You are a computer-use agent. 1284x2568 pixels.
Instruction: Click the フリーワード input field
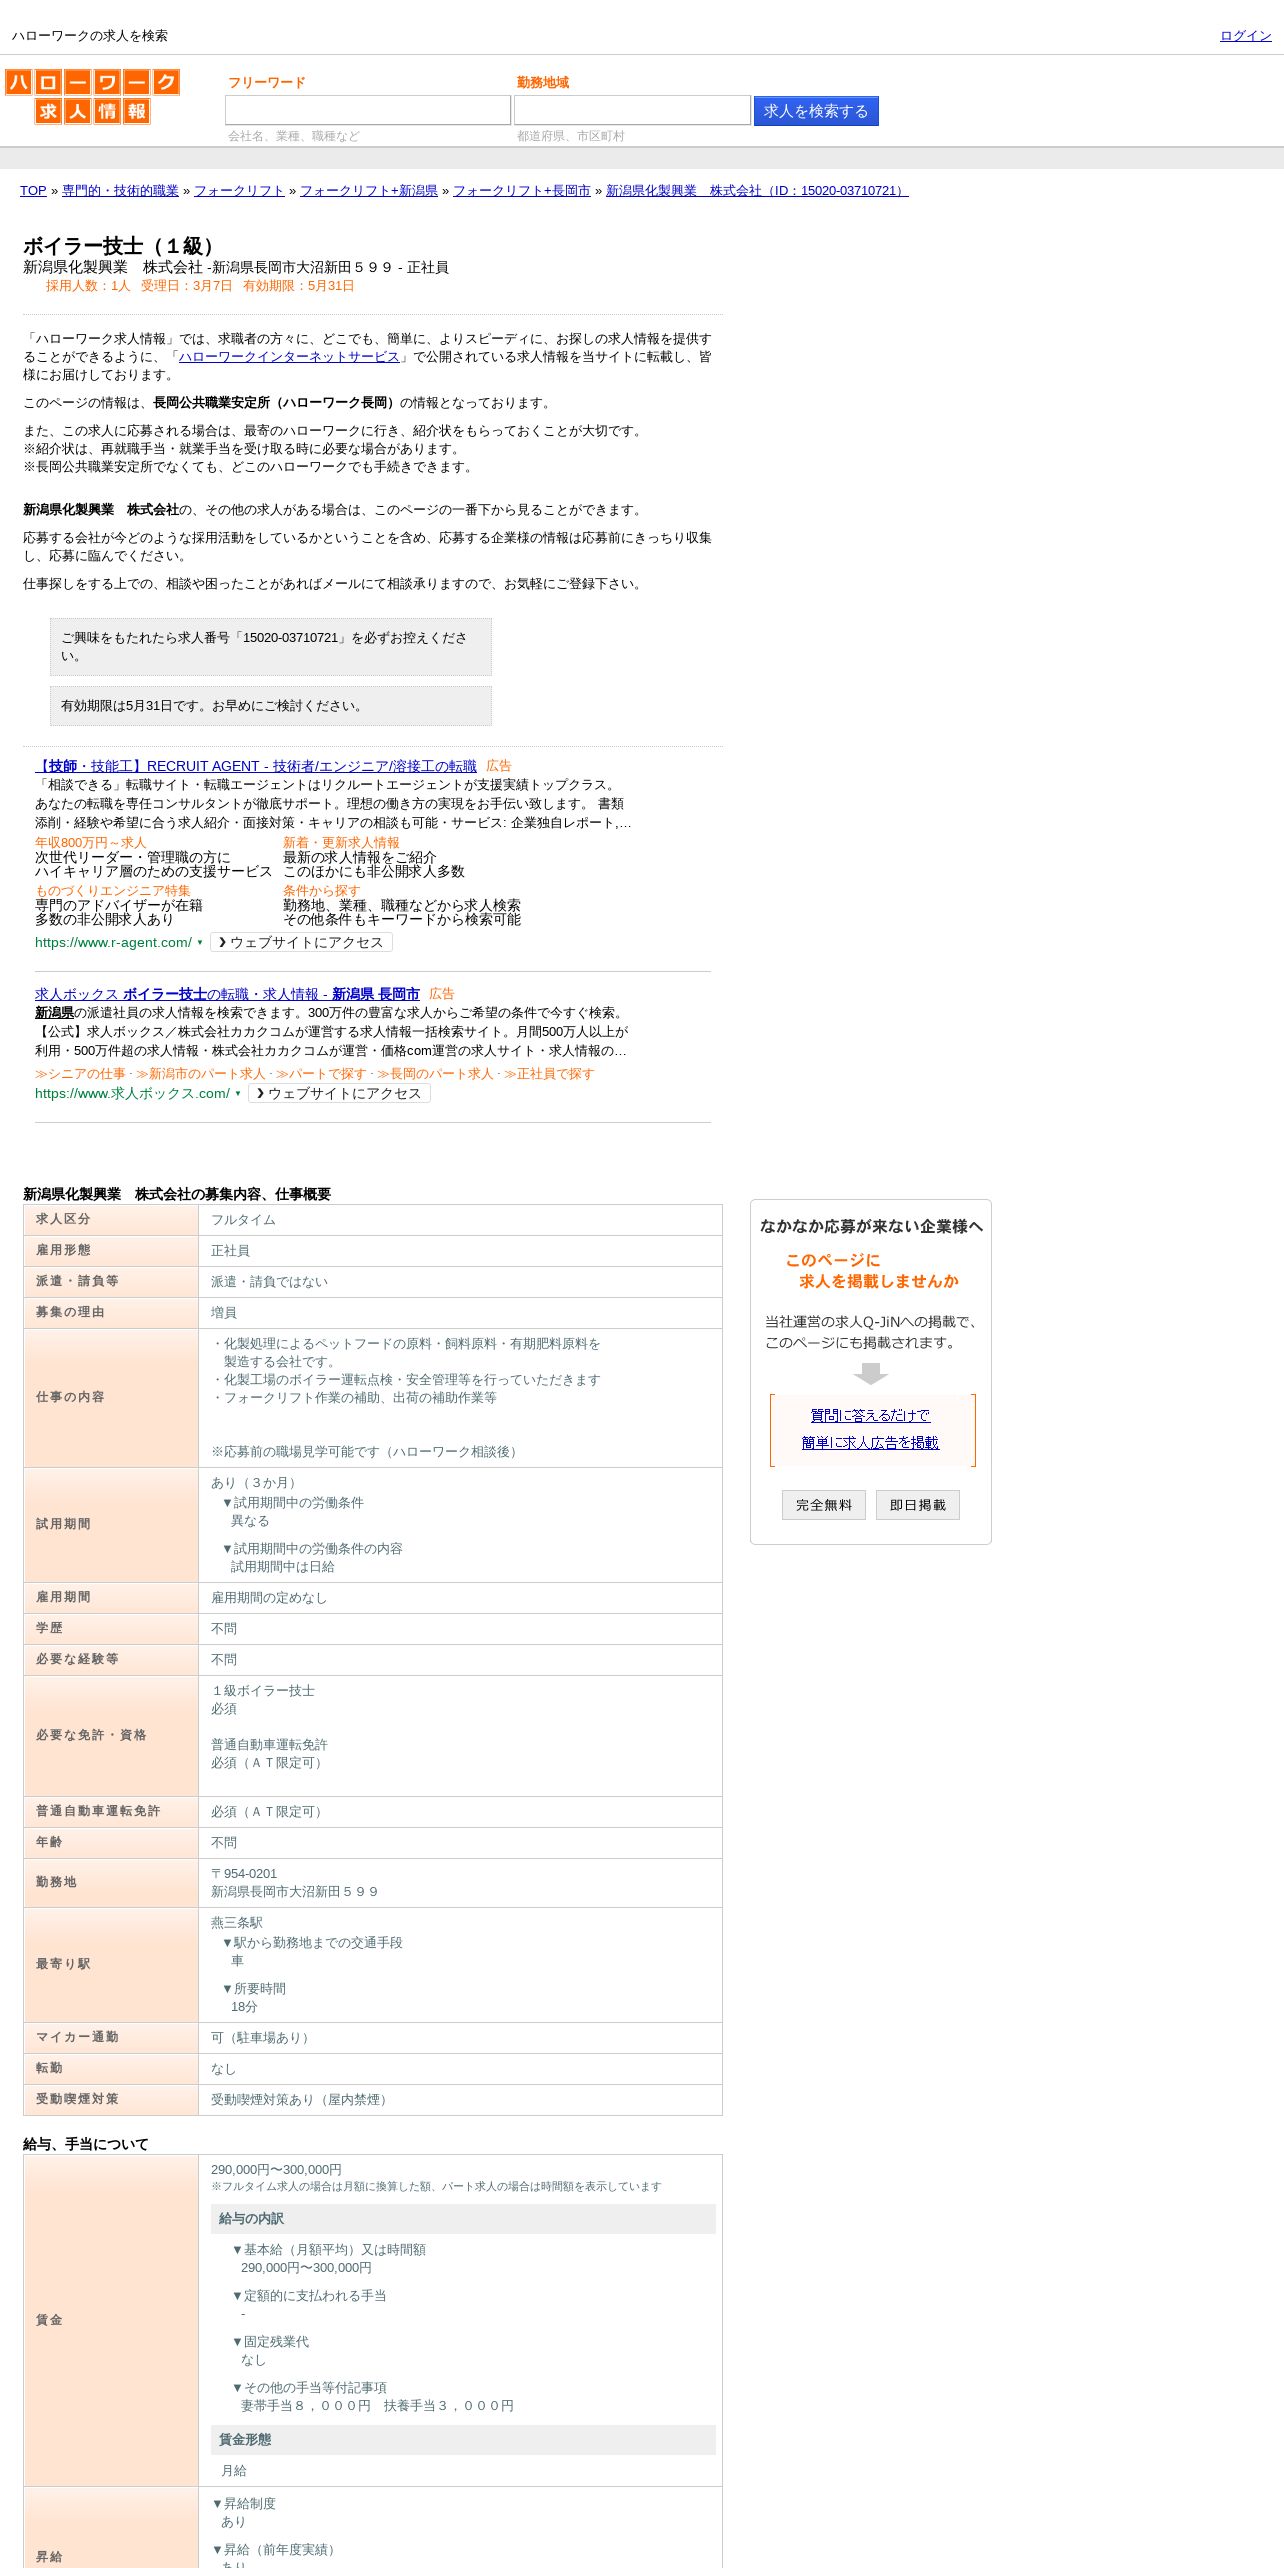[x=368, y=110]
